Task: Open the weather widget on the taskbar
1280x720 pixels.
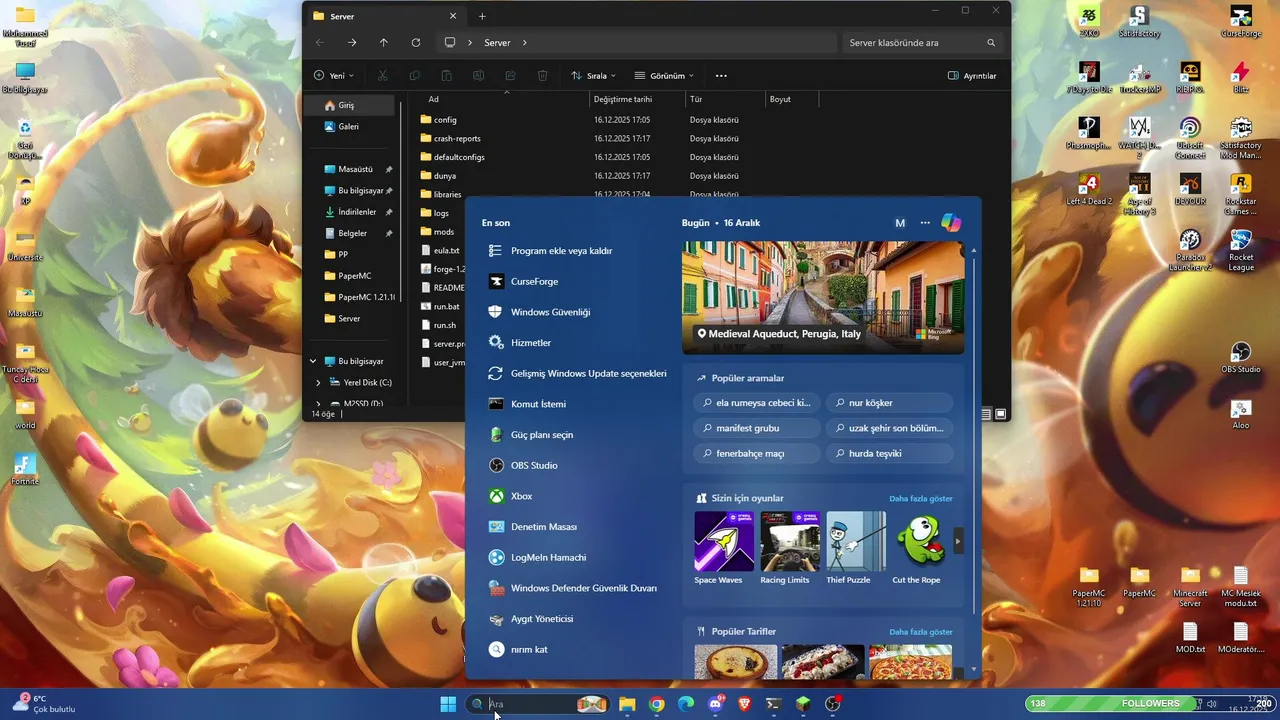Action: (x=42, y=704)
